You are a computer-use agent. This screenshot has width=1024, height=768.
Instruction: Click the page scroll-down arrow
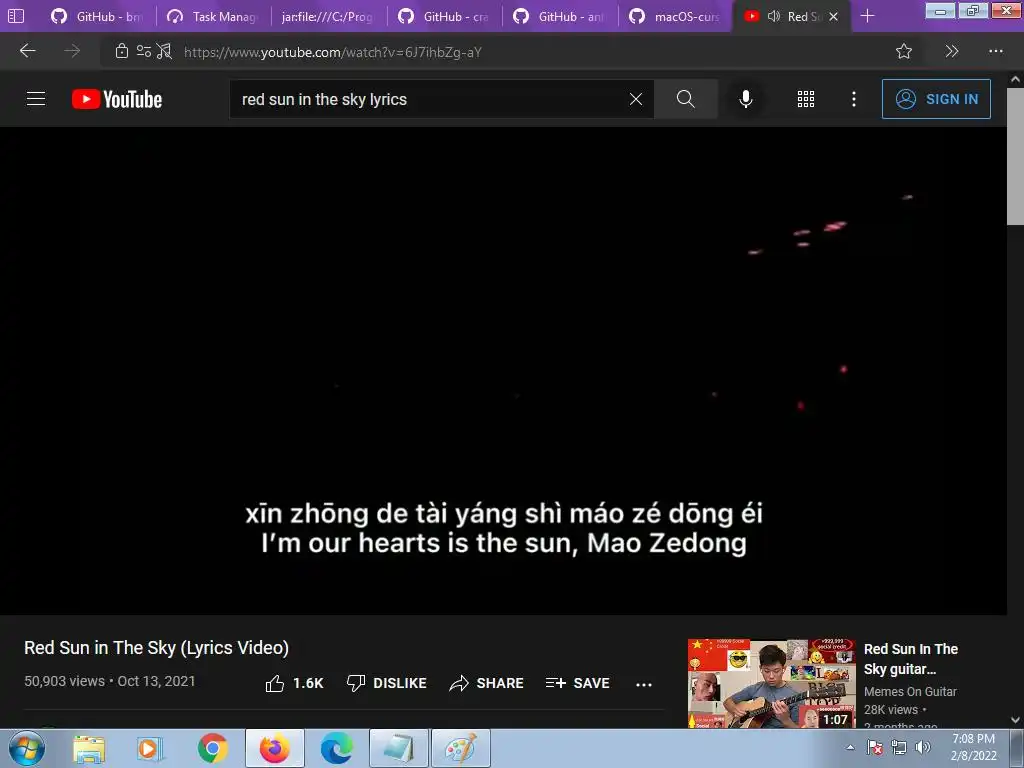coord(1015,720)
